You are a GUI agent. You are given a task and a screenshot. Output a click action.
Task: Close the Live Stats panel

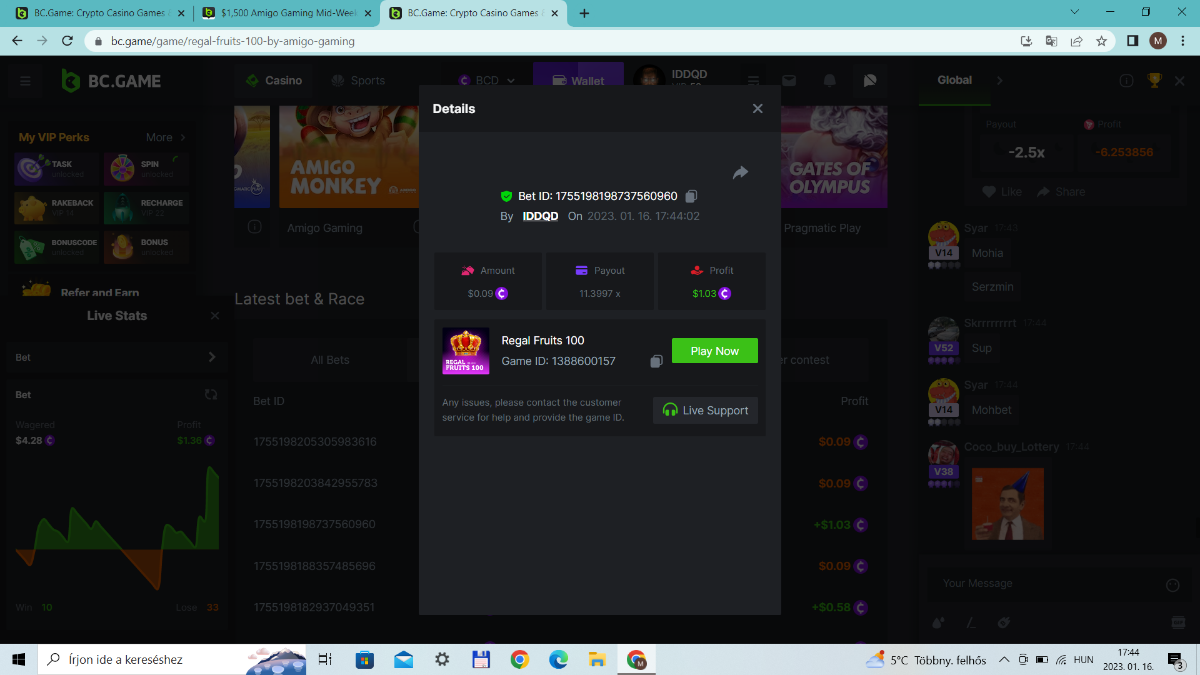click(x=215, y=316)
